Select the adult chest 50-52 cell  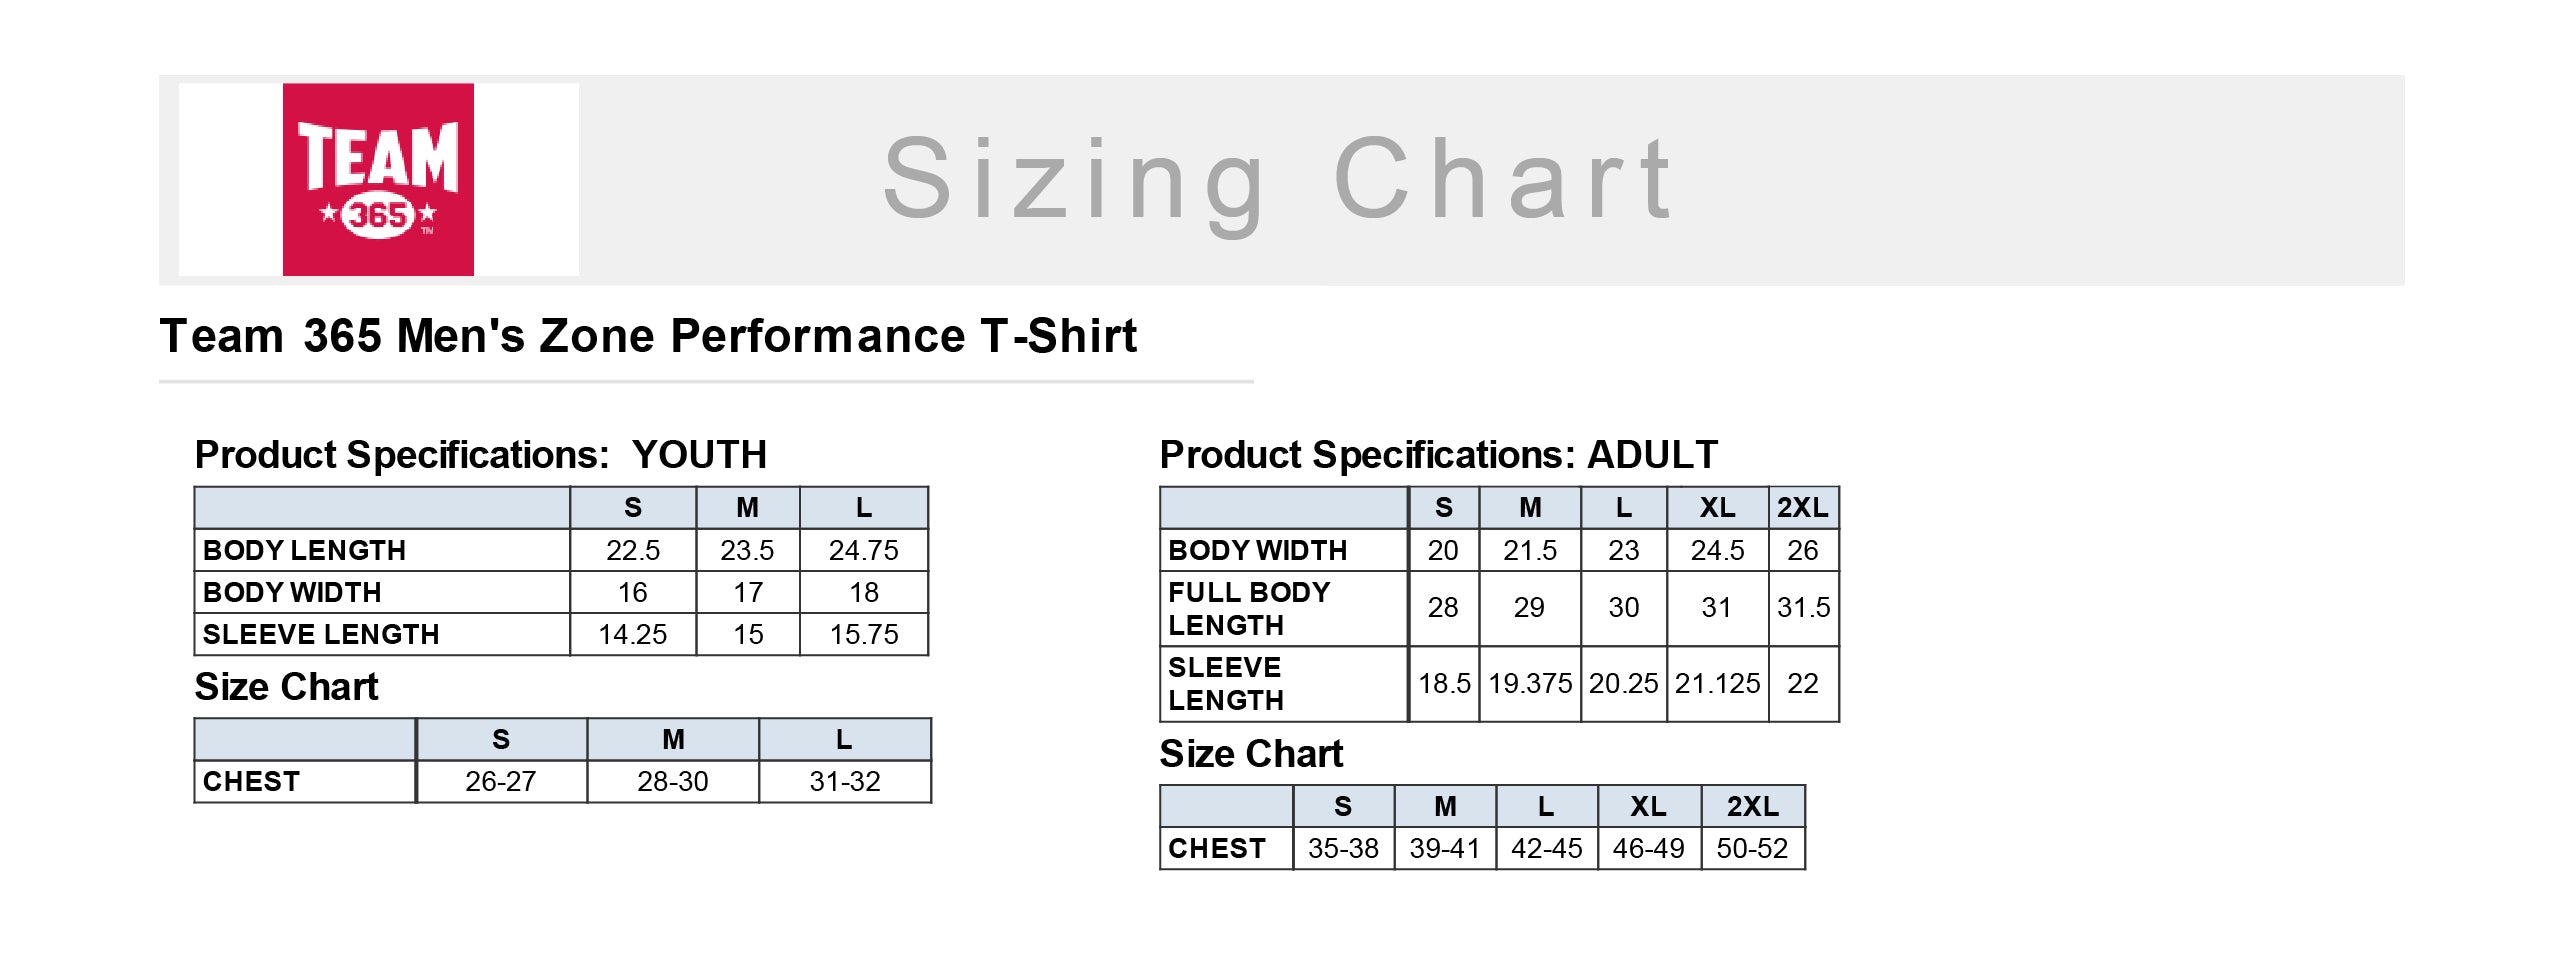click(x=1752, y=848)
